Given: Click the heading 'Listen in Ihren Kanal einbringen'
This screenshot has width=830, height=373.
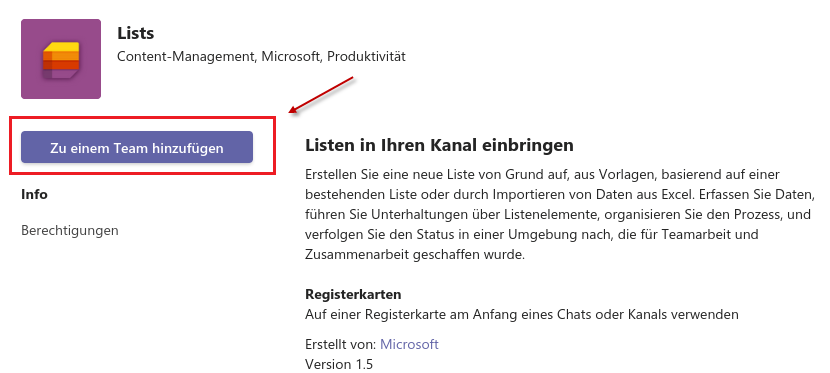Looking at the screenshot, I should (439, 145).
